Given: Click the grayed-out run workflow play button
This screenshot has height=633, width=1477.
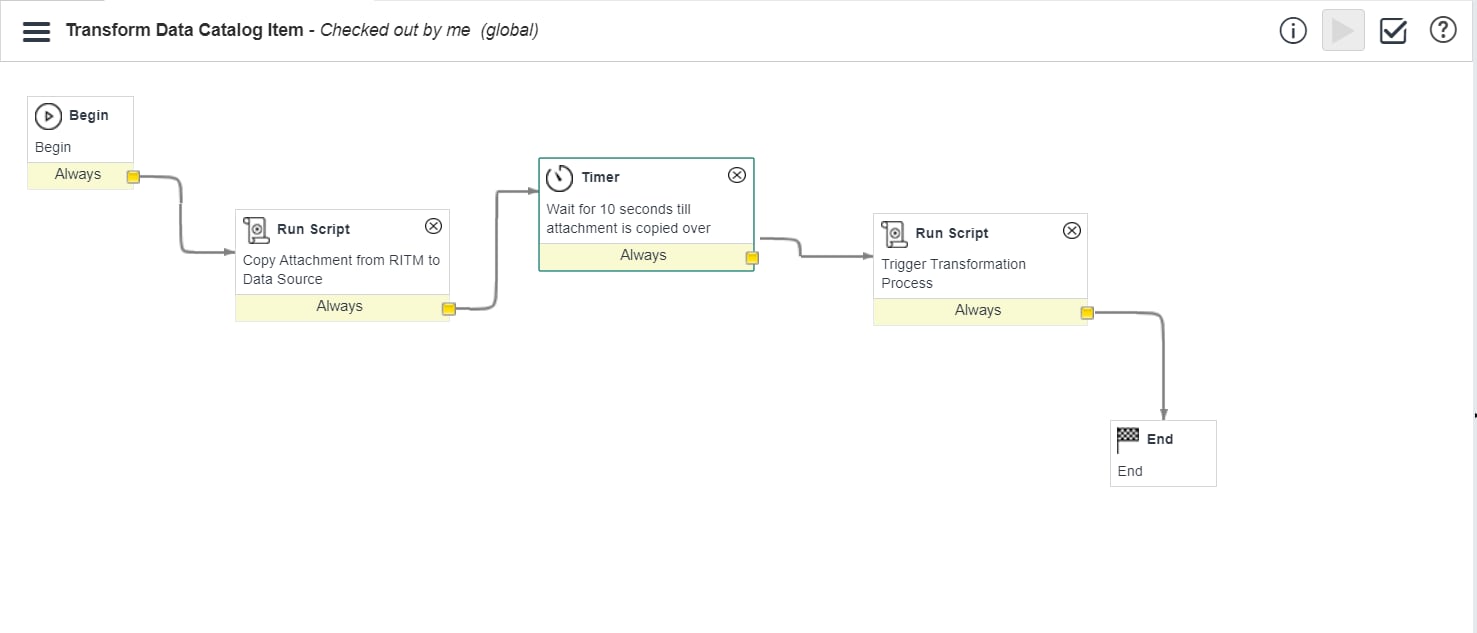Looking at the screenshot, I should pyautogui.click(x=1343, y=30).
